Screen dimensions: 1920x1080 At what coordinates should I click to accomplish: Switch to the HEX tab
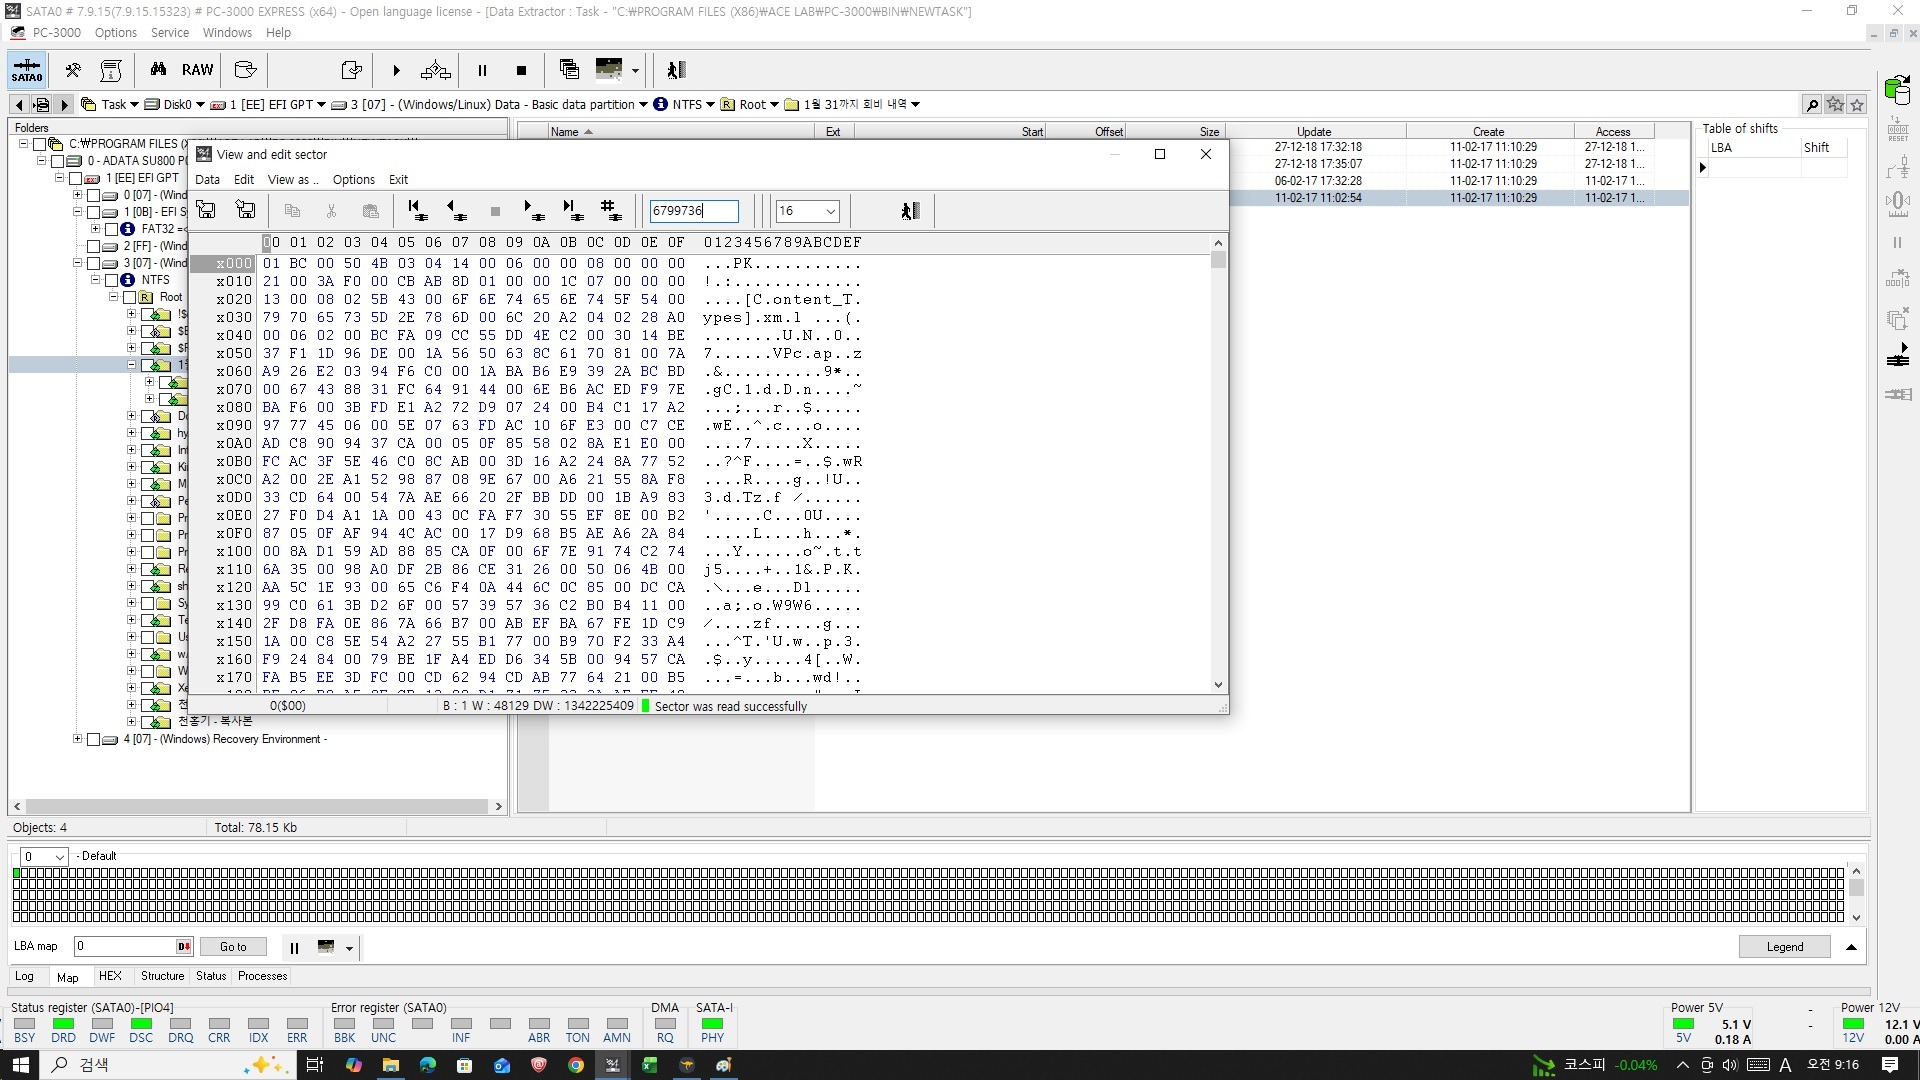(x=110, y=976)
